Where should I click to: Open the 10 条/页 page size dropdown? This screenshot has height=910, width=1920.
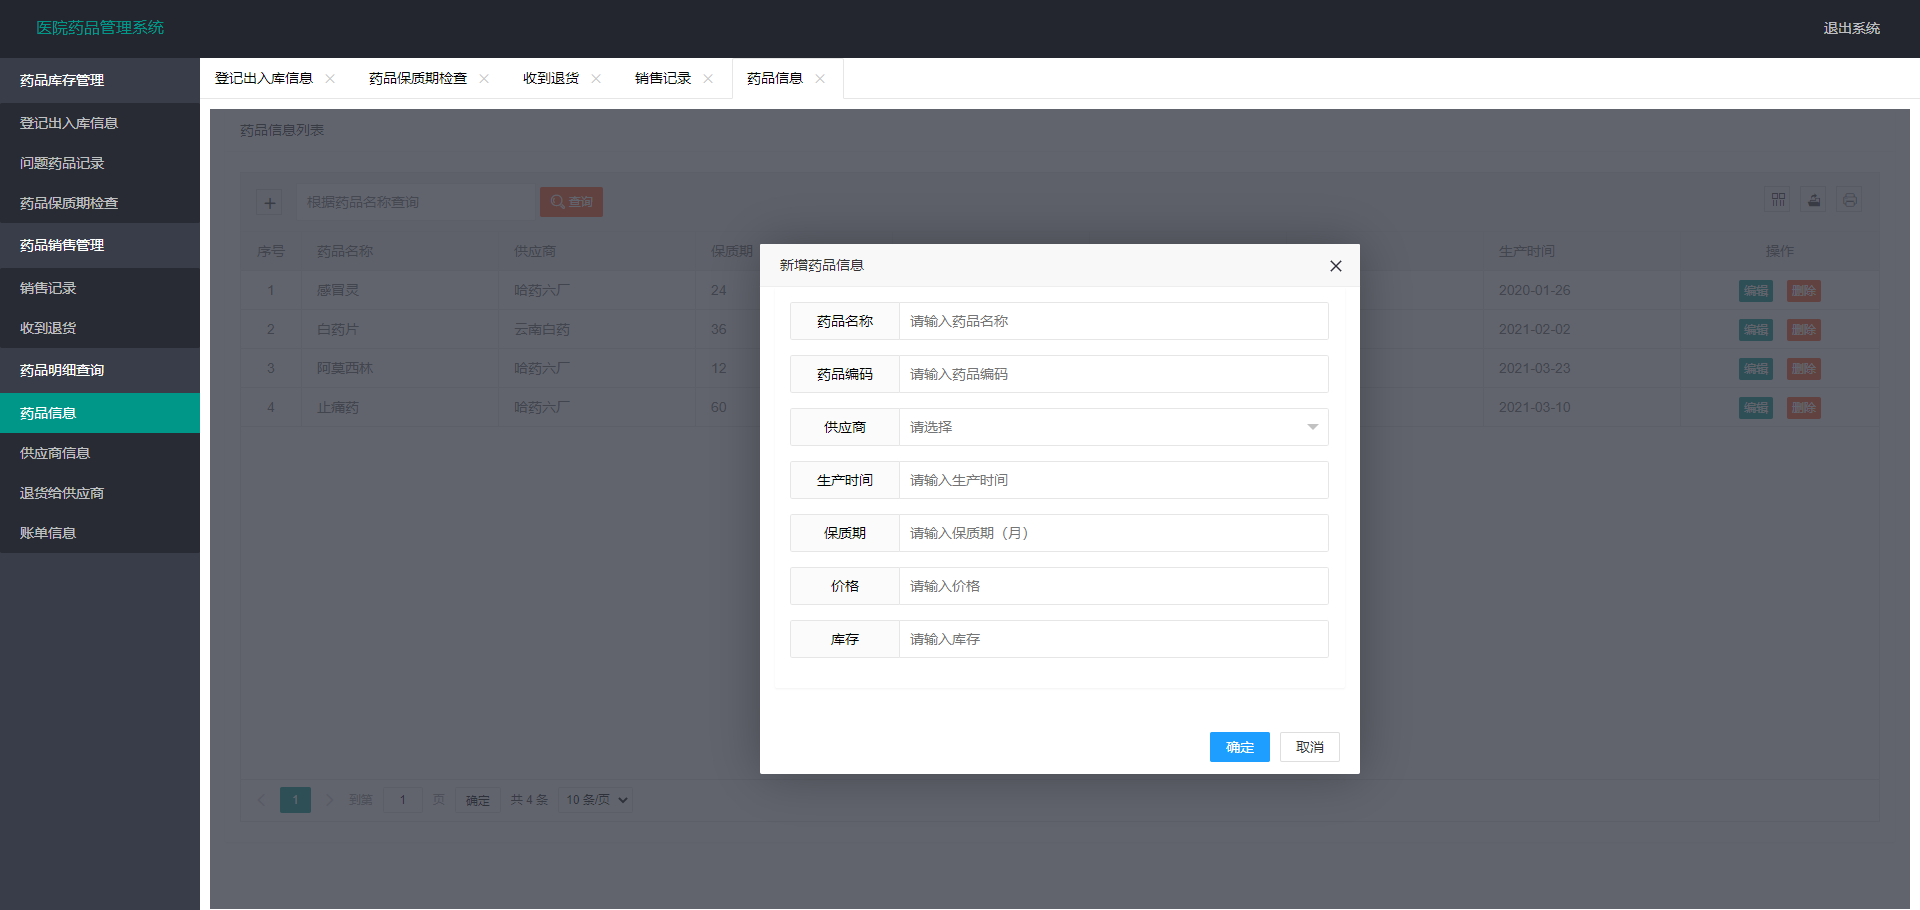tap(595, 799)
